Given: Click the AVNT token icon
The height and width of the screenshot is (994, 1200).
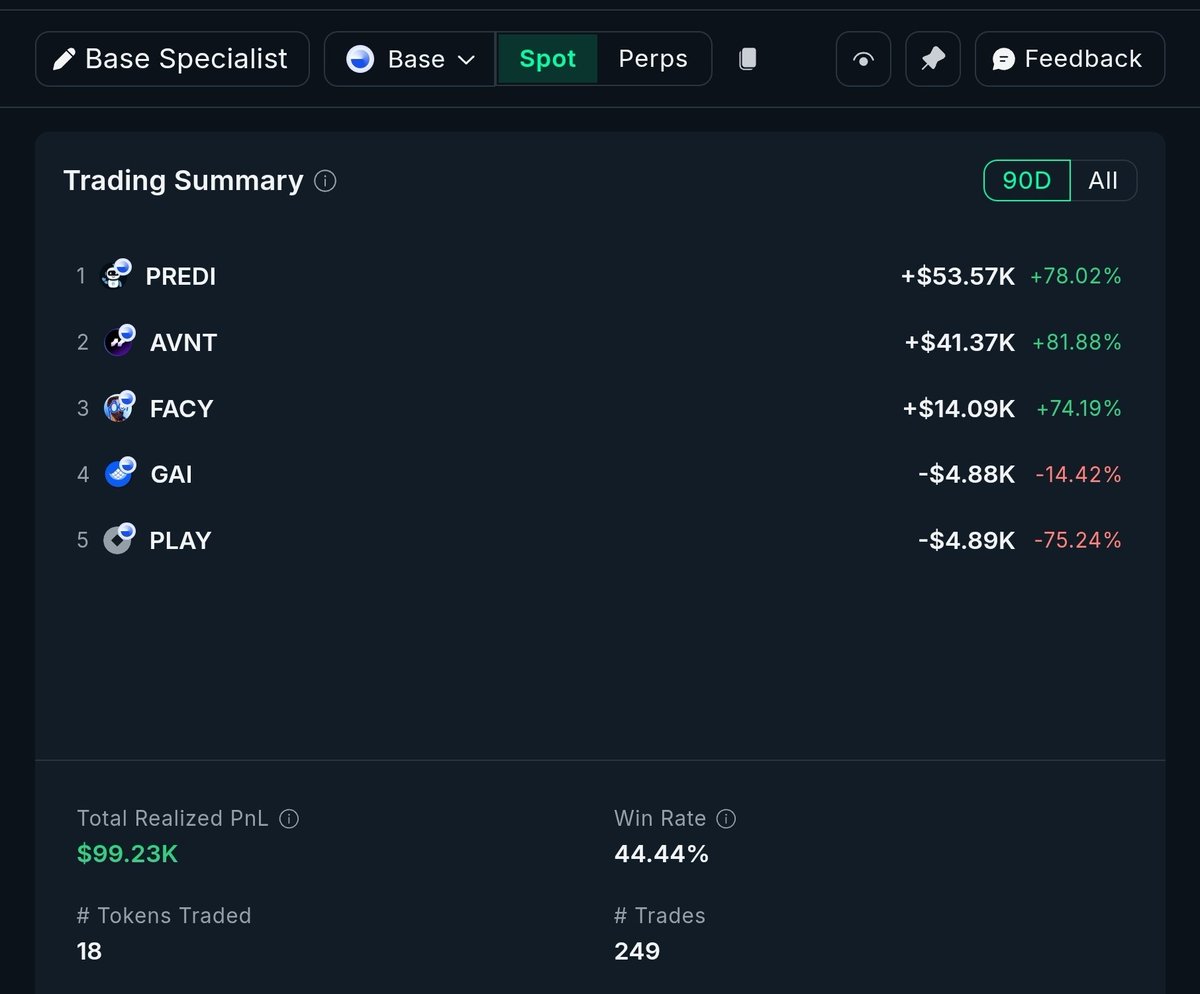Looking at the screenshot, I should click(119, 341).
